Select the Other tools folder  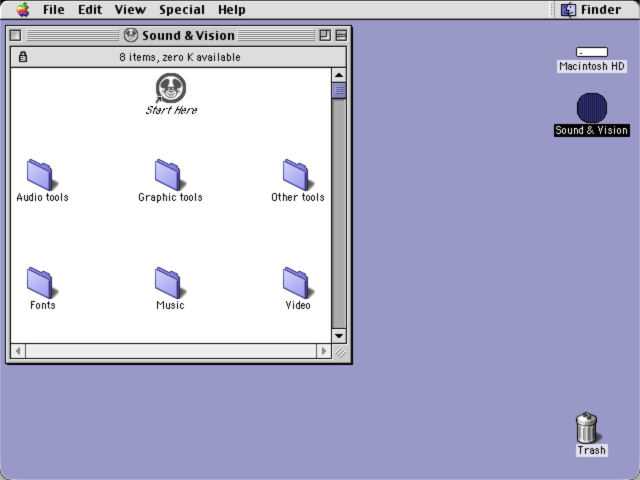(x=298, y=175)
